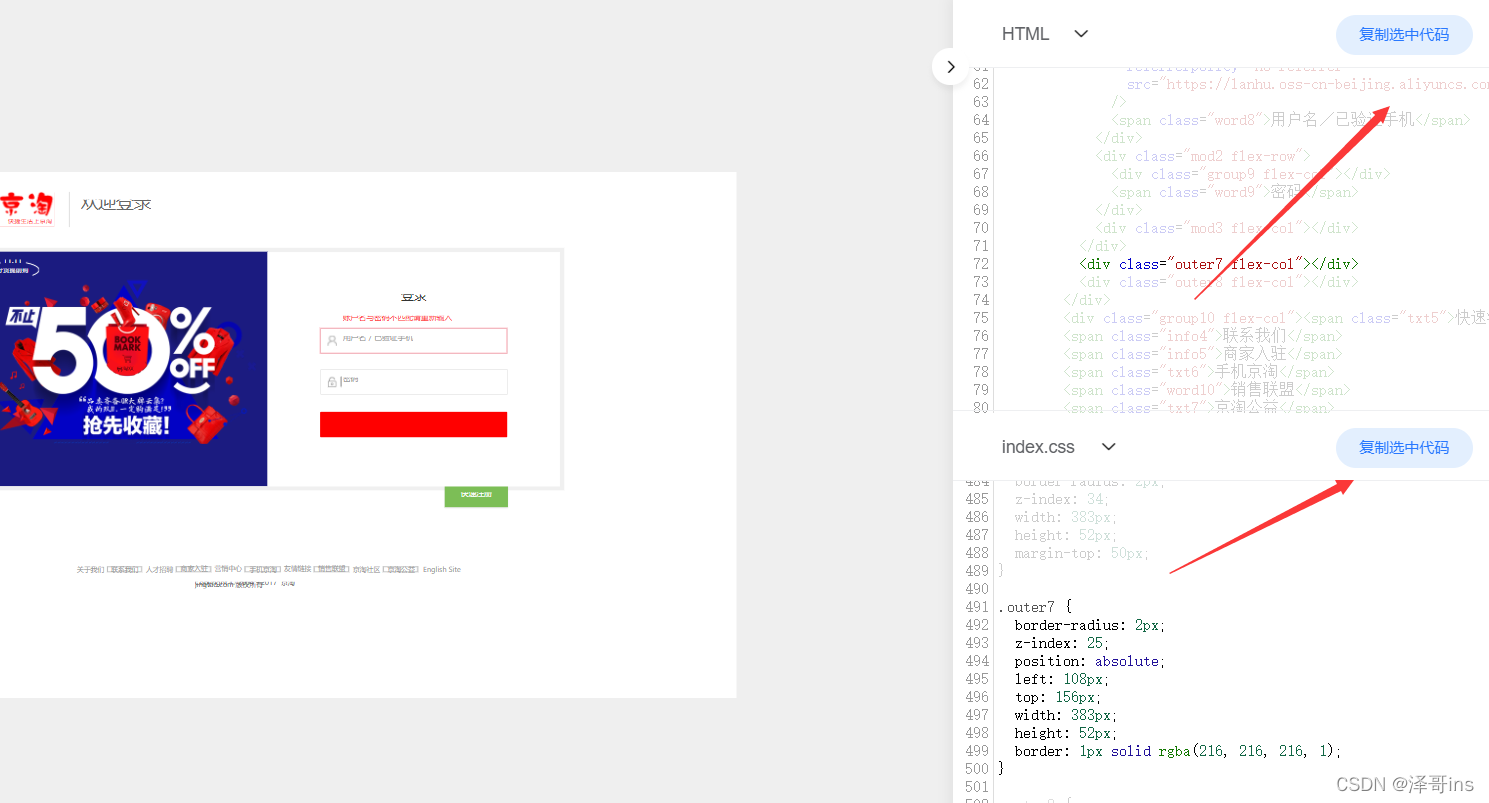The image size is (1489, 803).
Task: Select the outer7 flex-col div on line 72
Action: pos(1218,264)
